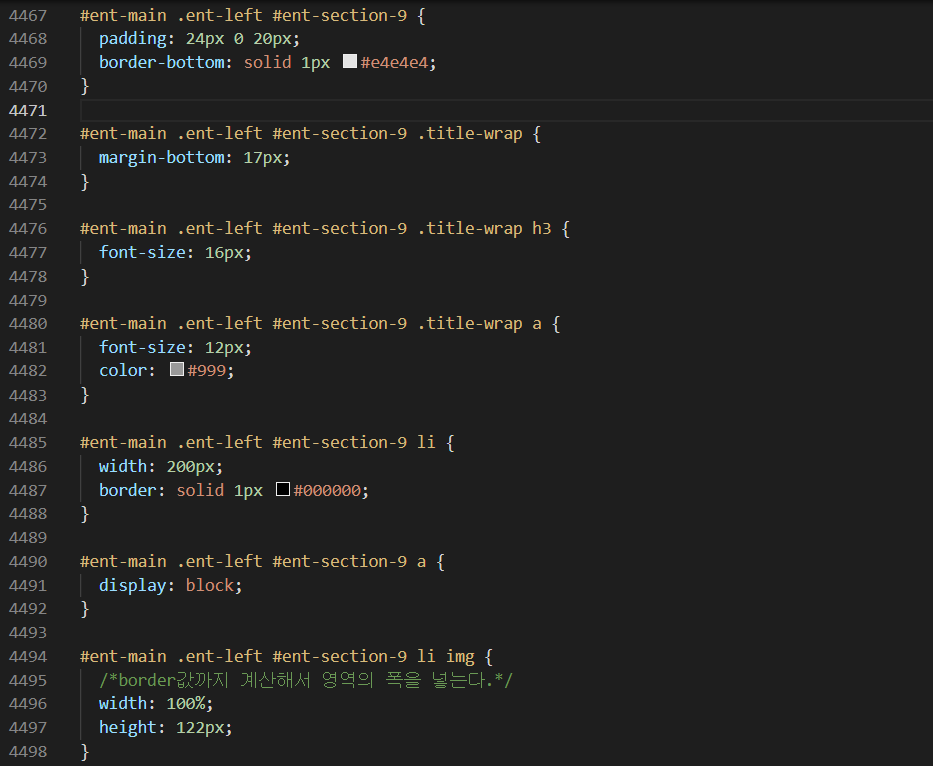Click the 'solid' keyword on line 4469
Image resolution: width=933 pixels, height=766 pixels.
[x=267, y=62]
